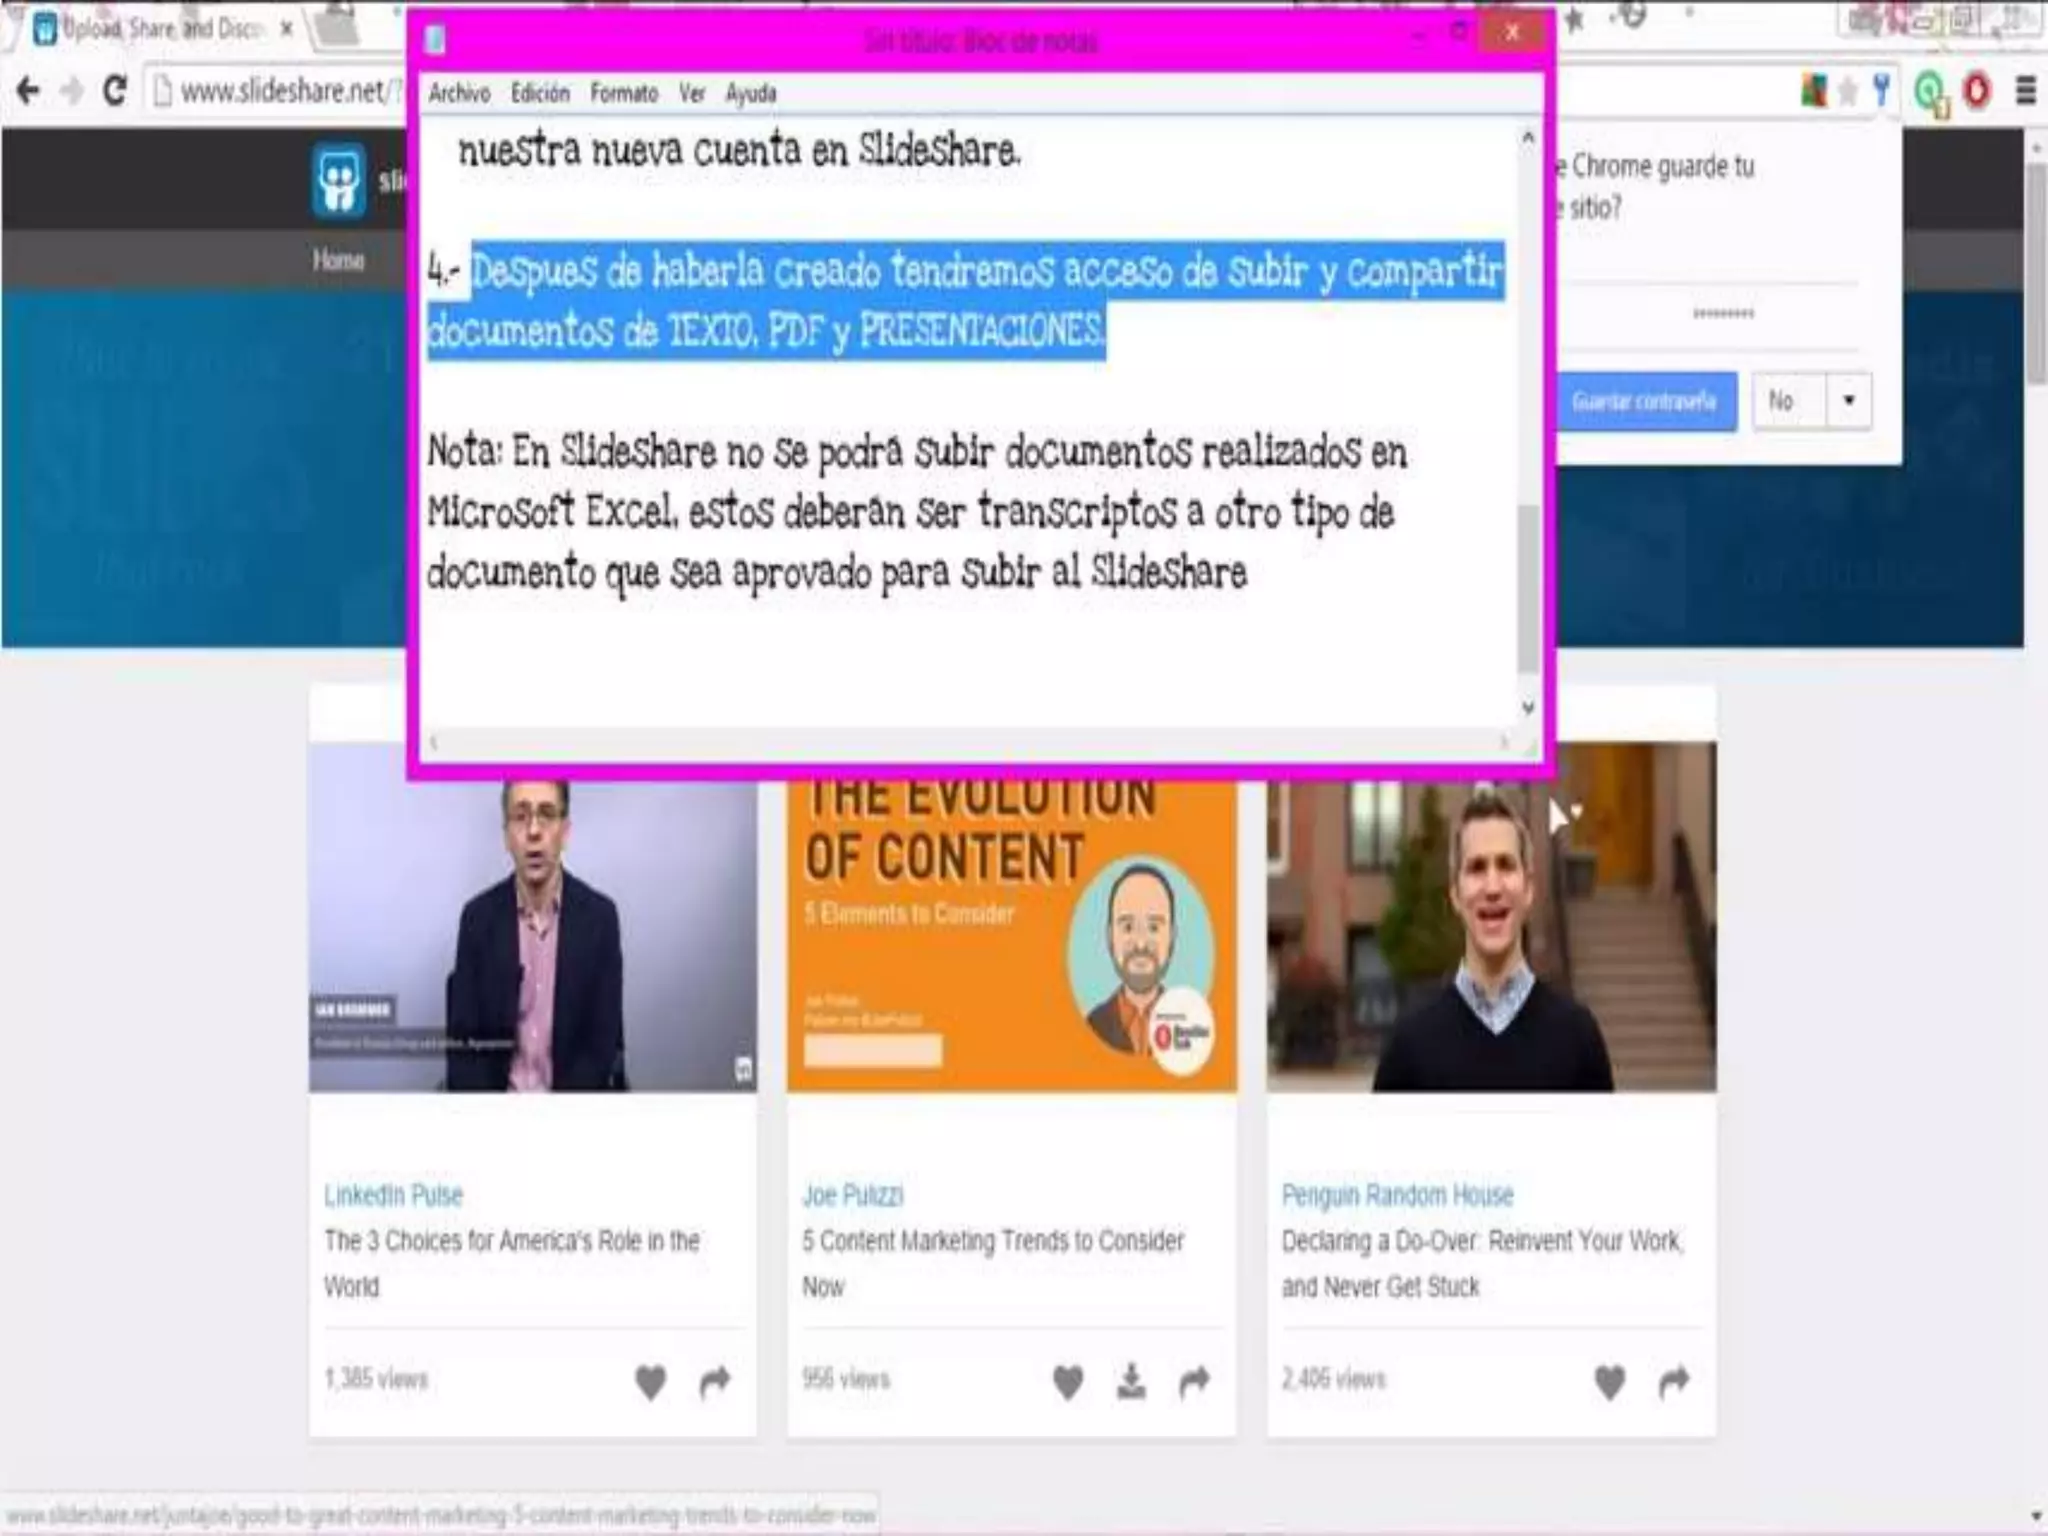Image resolution: width=2048 pixels, height=1536 pixels.
Task: Share the Penguin Random House slideshow
Action: click(x=1673, y=1381)
